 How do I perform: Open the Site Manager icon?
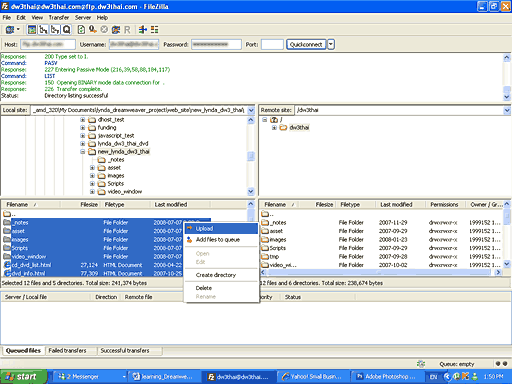point(10,30)
